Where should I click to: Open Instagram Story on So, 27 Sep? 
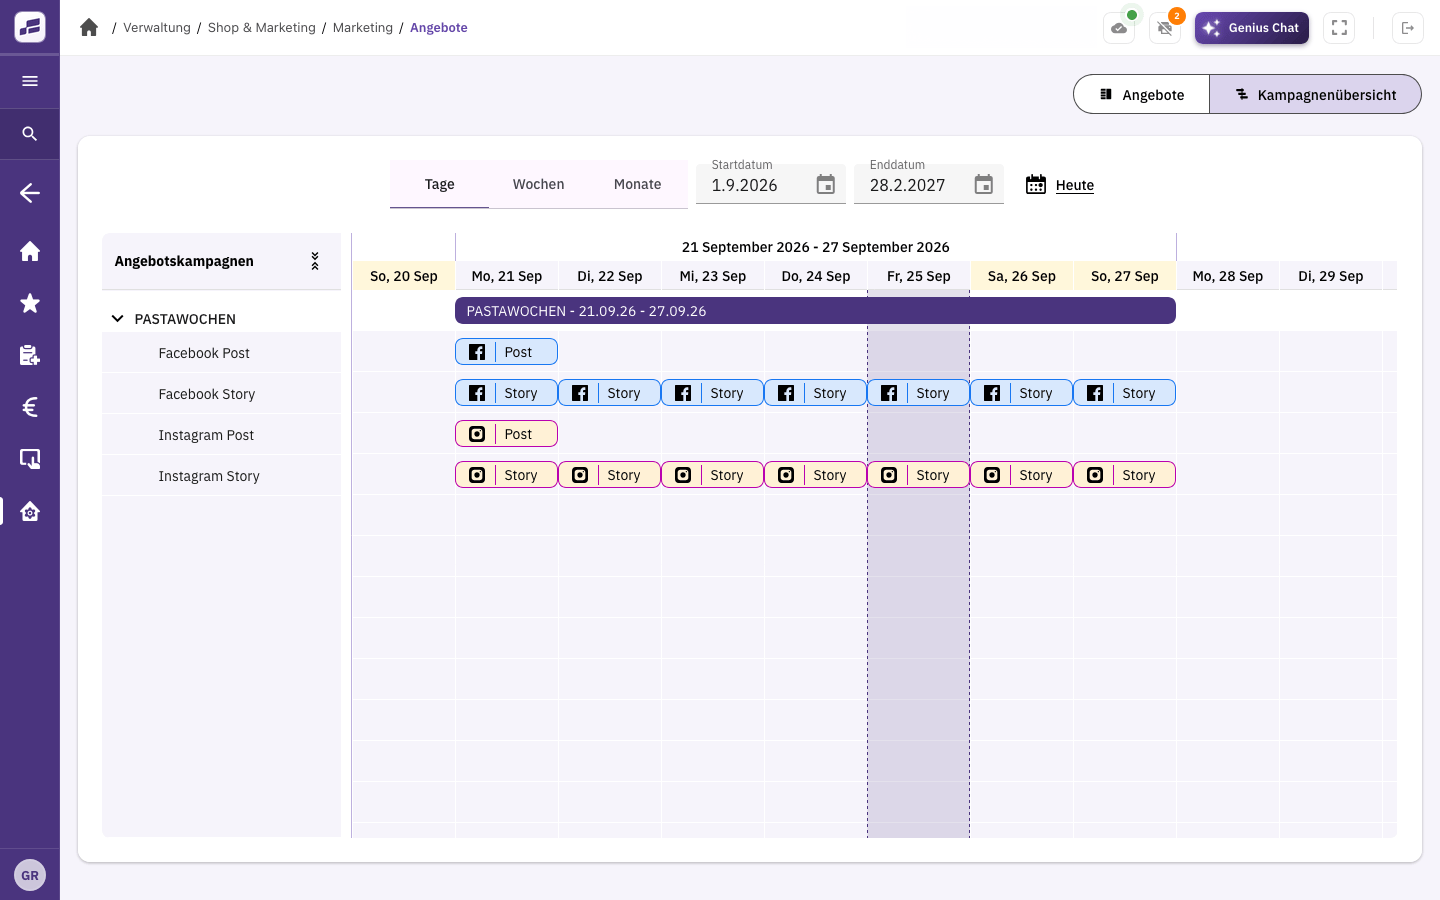pyautogui.click(x=1124, y=475)
